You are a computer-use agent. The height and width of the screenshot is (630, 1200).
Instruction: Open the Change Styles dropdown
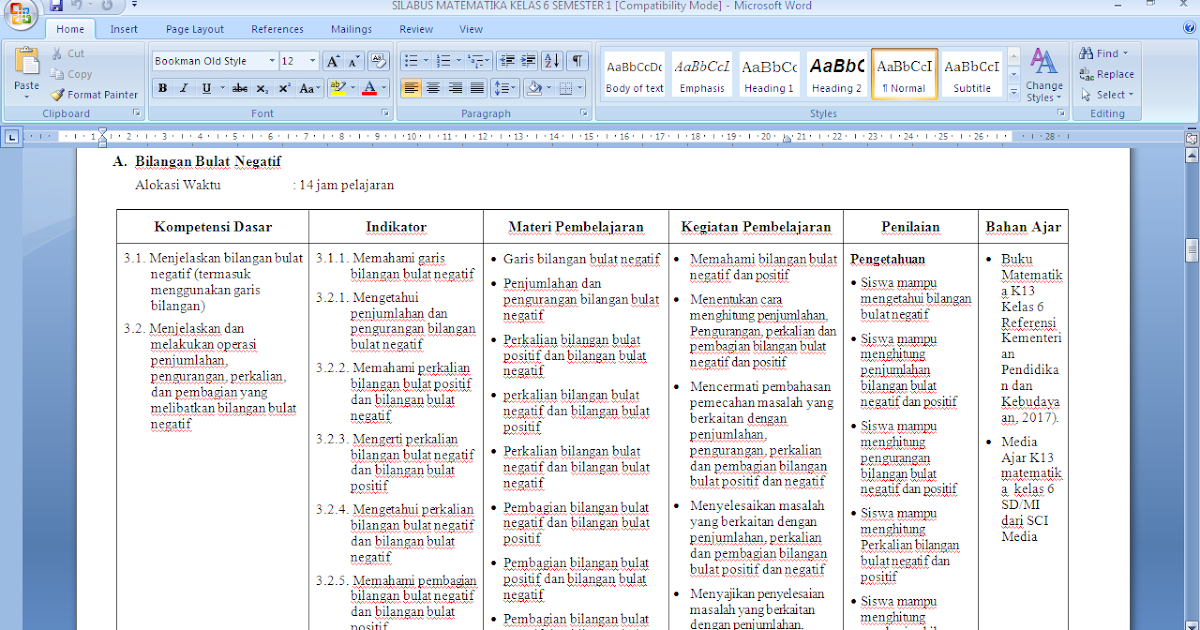[x=1044, y=73]
